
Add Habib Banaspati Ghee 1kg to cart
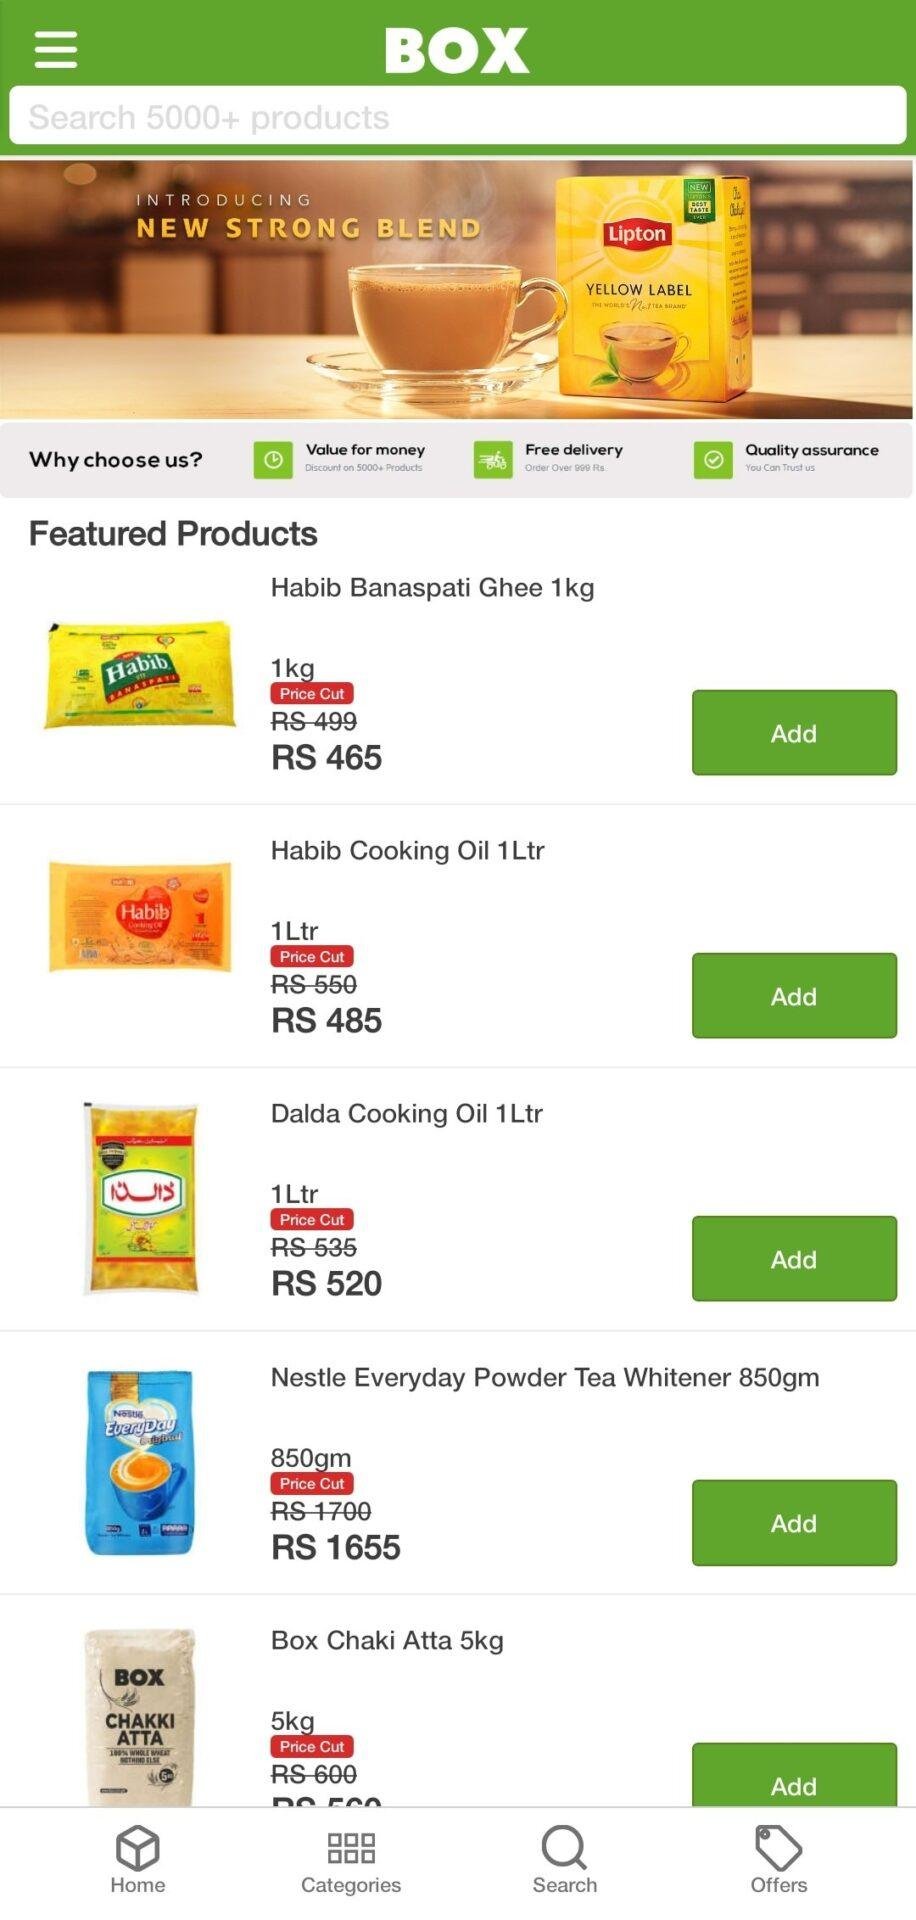pyautogui.click(x=794, y=733)
